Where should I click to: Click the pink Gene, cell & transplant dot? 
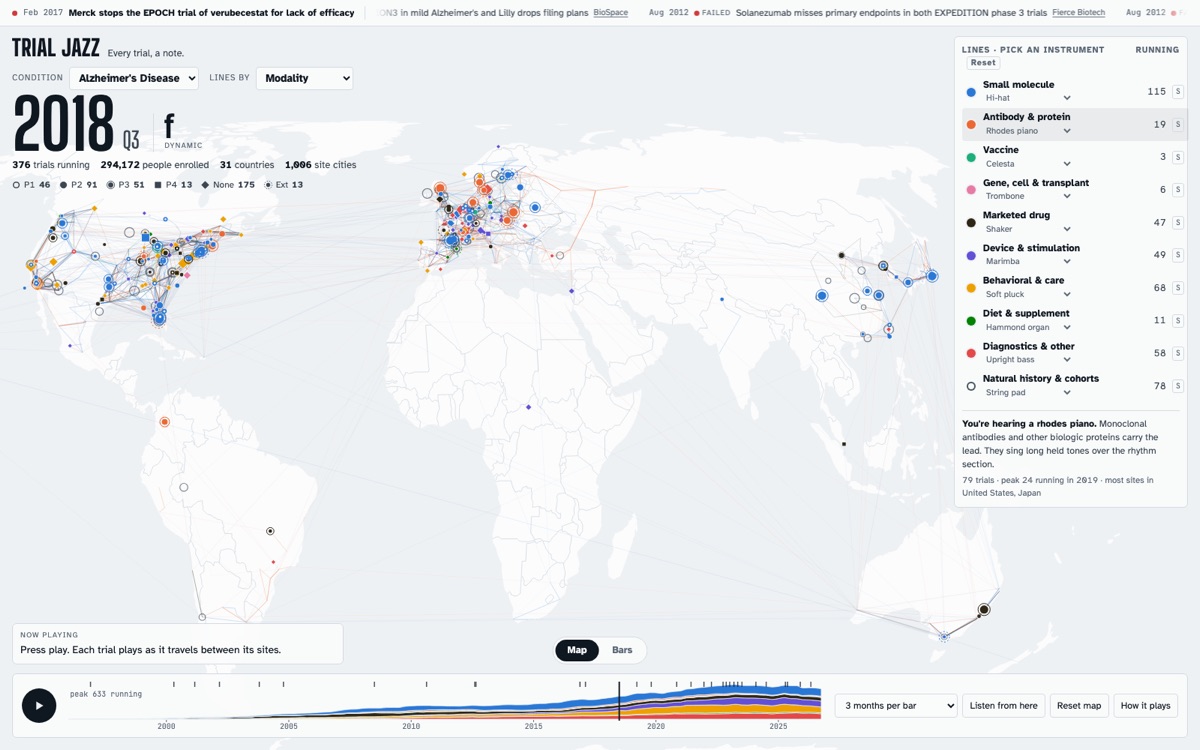971,190
